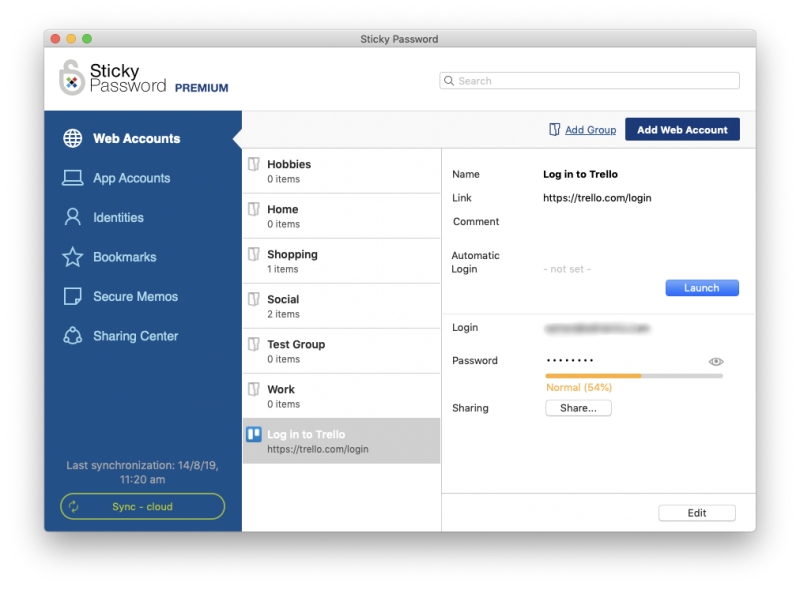Screen dimensions: 800x590
Task: Click the "Log in to Trello" name value
Action: [x=580, y=174]
